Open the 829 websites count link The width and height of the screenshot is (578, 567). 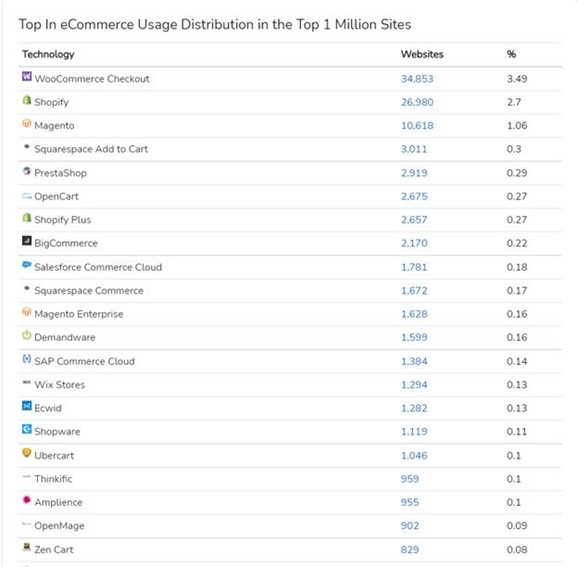click(x=410, y=550)
